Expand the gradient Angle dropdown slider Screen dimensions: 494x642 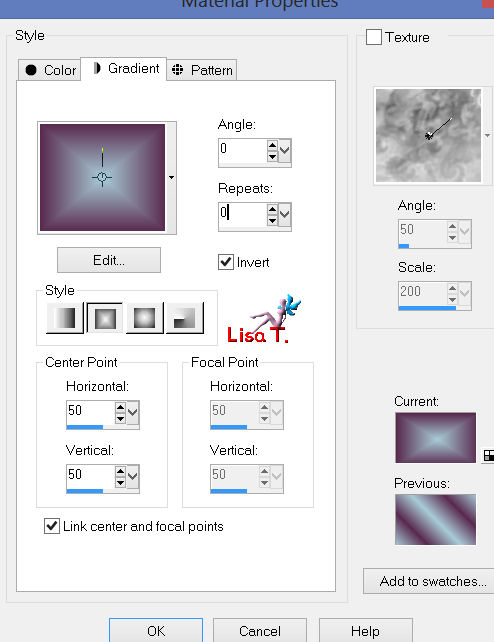284,151
